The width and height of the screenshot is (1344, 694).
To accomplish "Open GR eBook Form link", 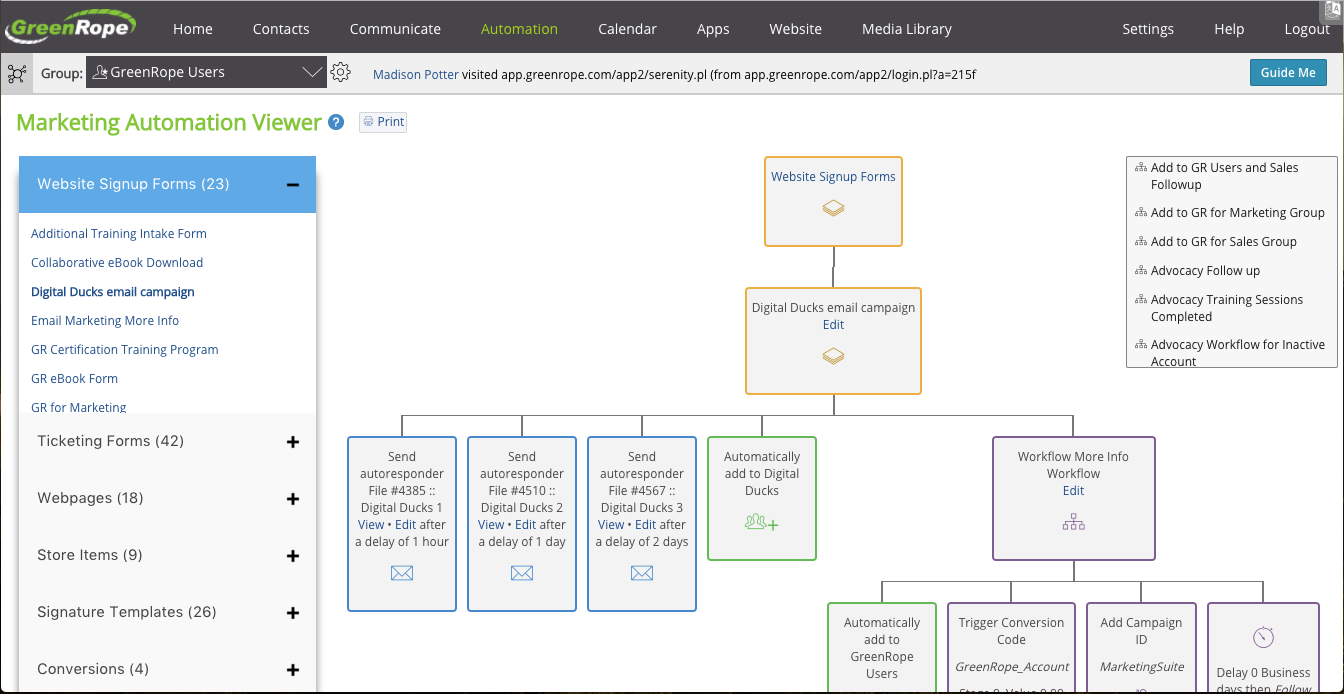I will (x=74, y=379).
